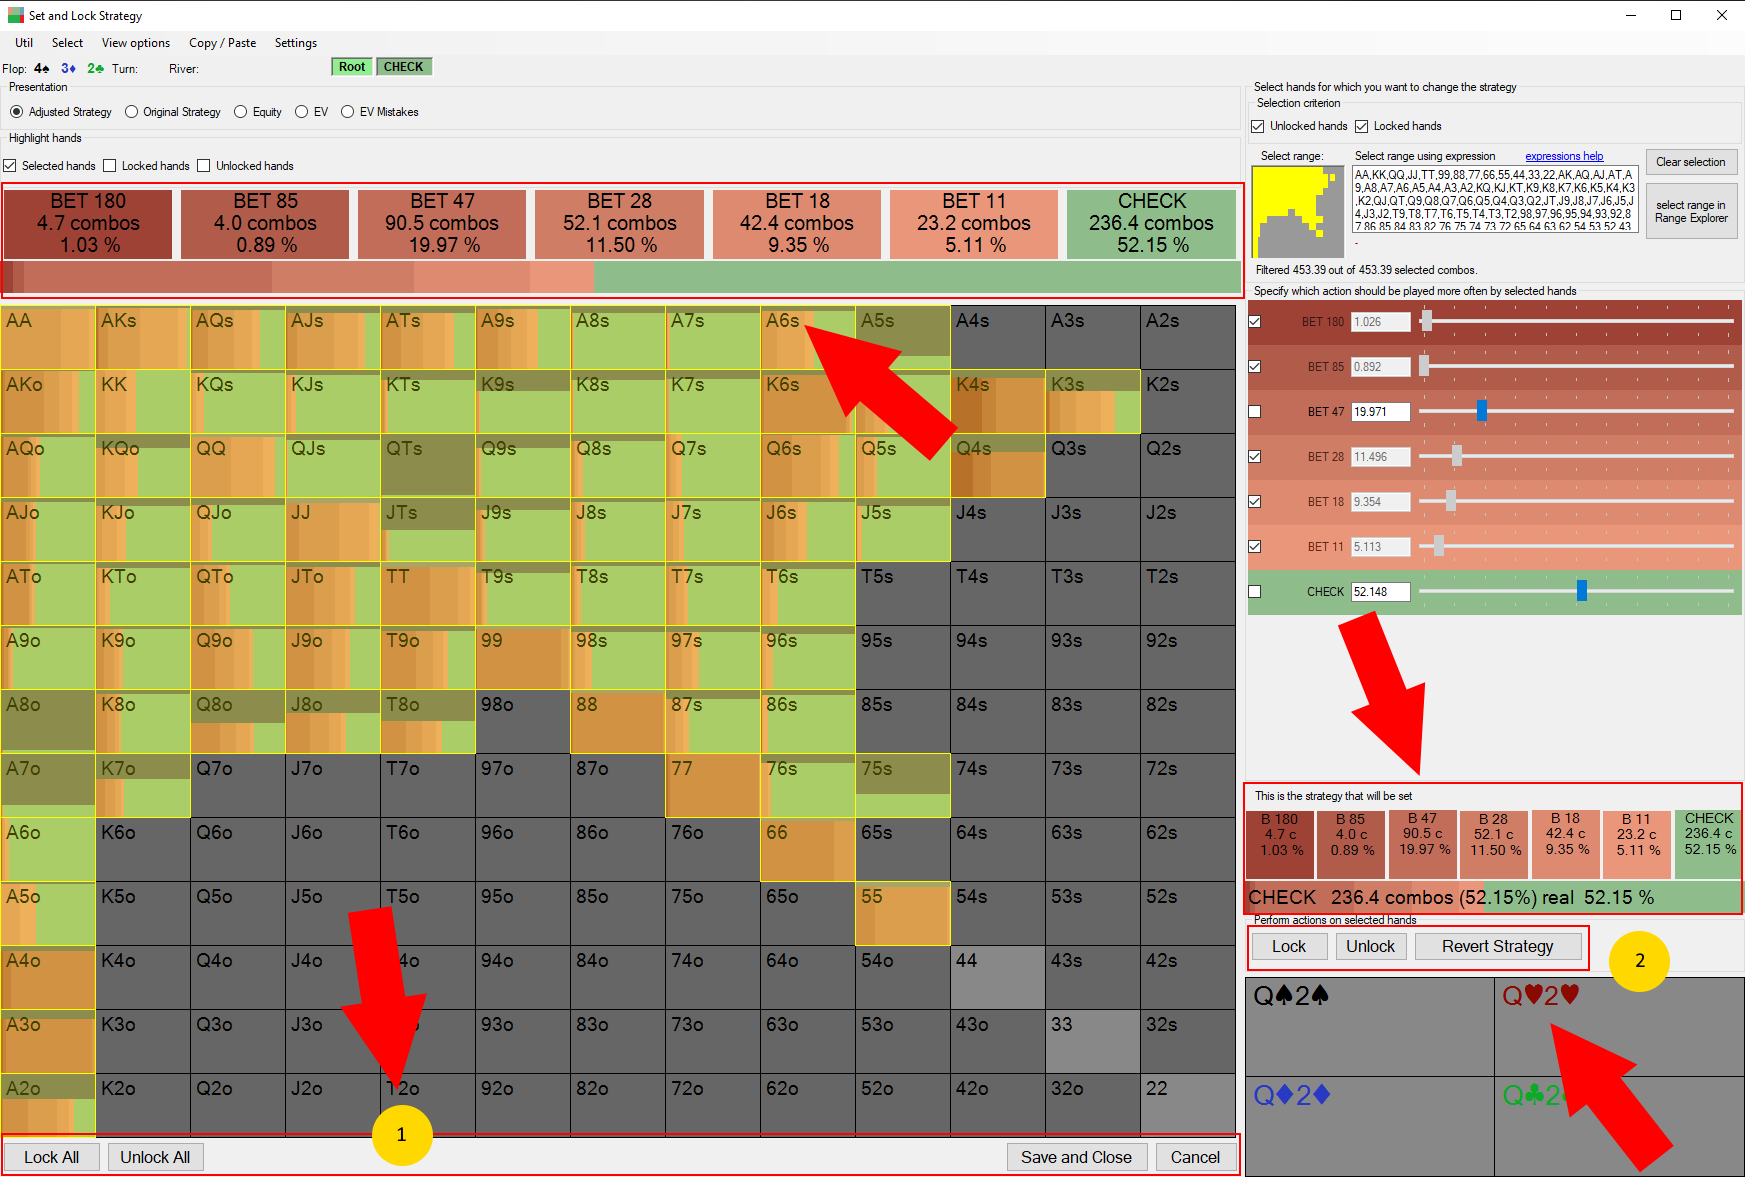Select the QQ hand cell
The width and height of the screenshot is (1745, 1177).
point(238,466)
